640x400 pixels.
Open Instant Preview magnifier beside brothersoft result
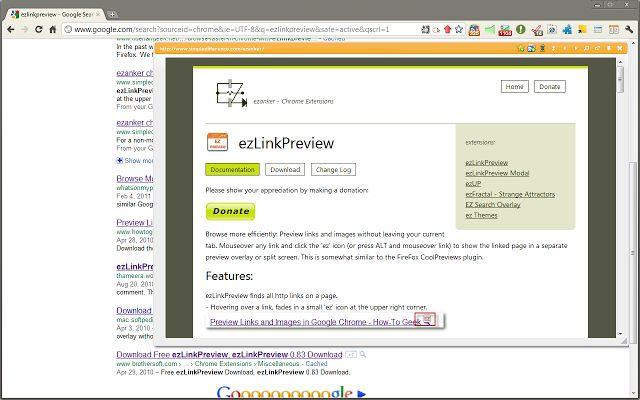pyautogui.click(x=362, y=354)
